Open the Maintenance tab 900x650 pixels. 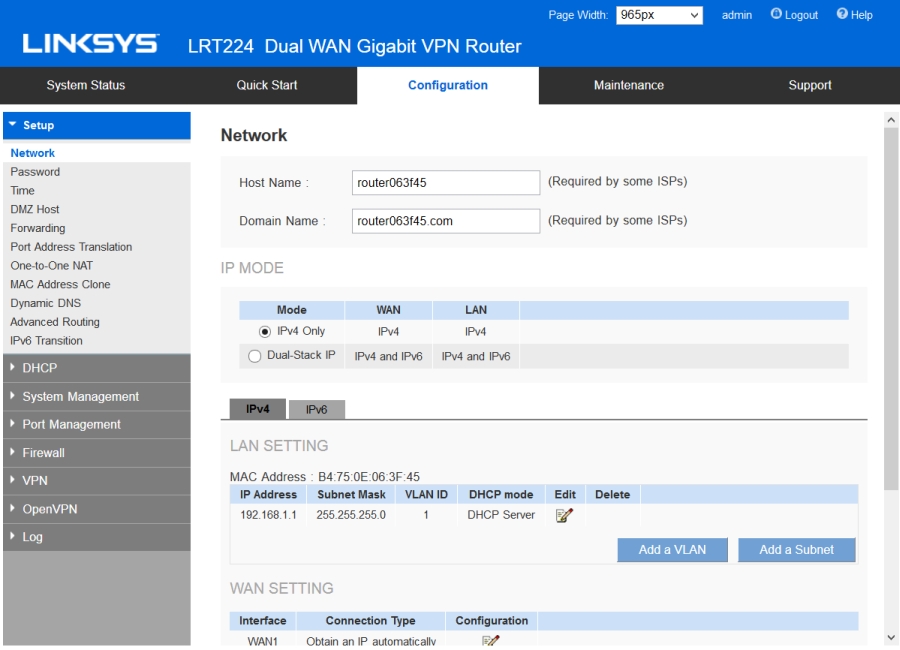click(x=629, y=85)
